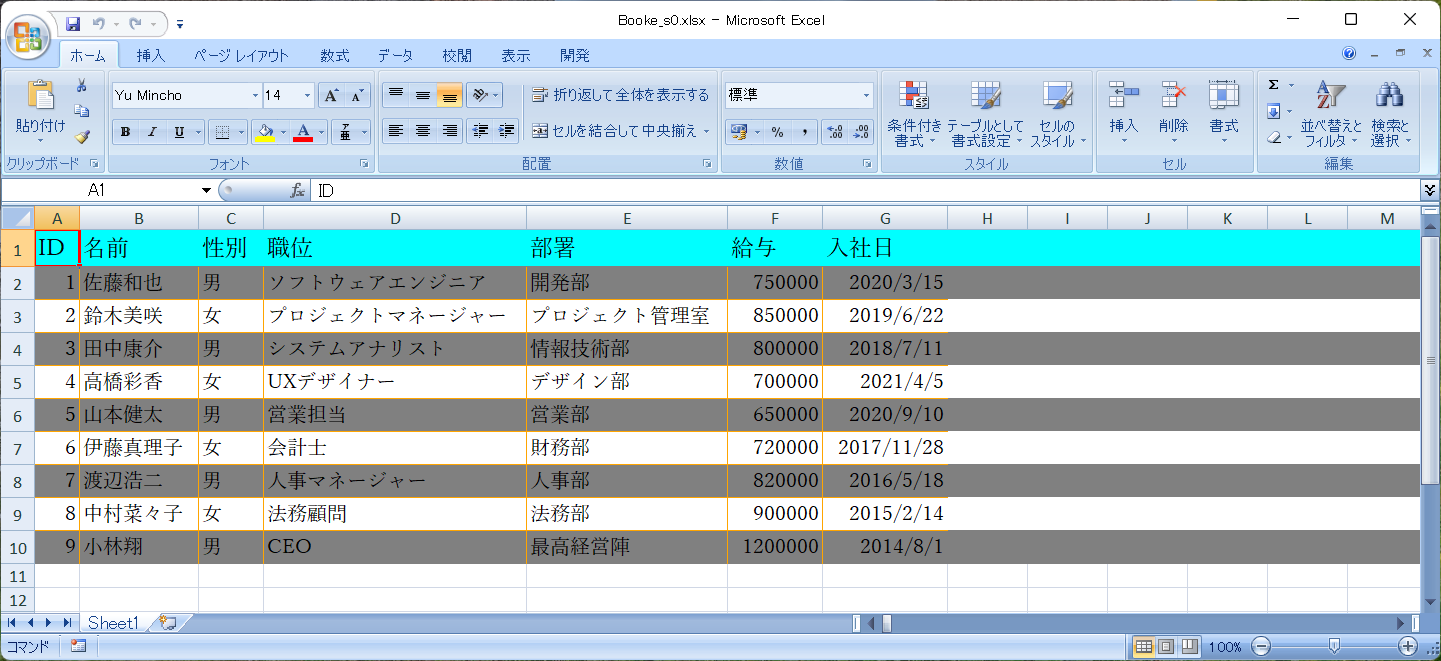Increase font size with the large A button
1441x661 pixels.
coord(331,96)
